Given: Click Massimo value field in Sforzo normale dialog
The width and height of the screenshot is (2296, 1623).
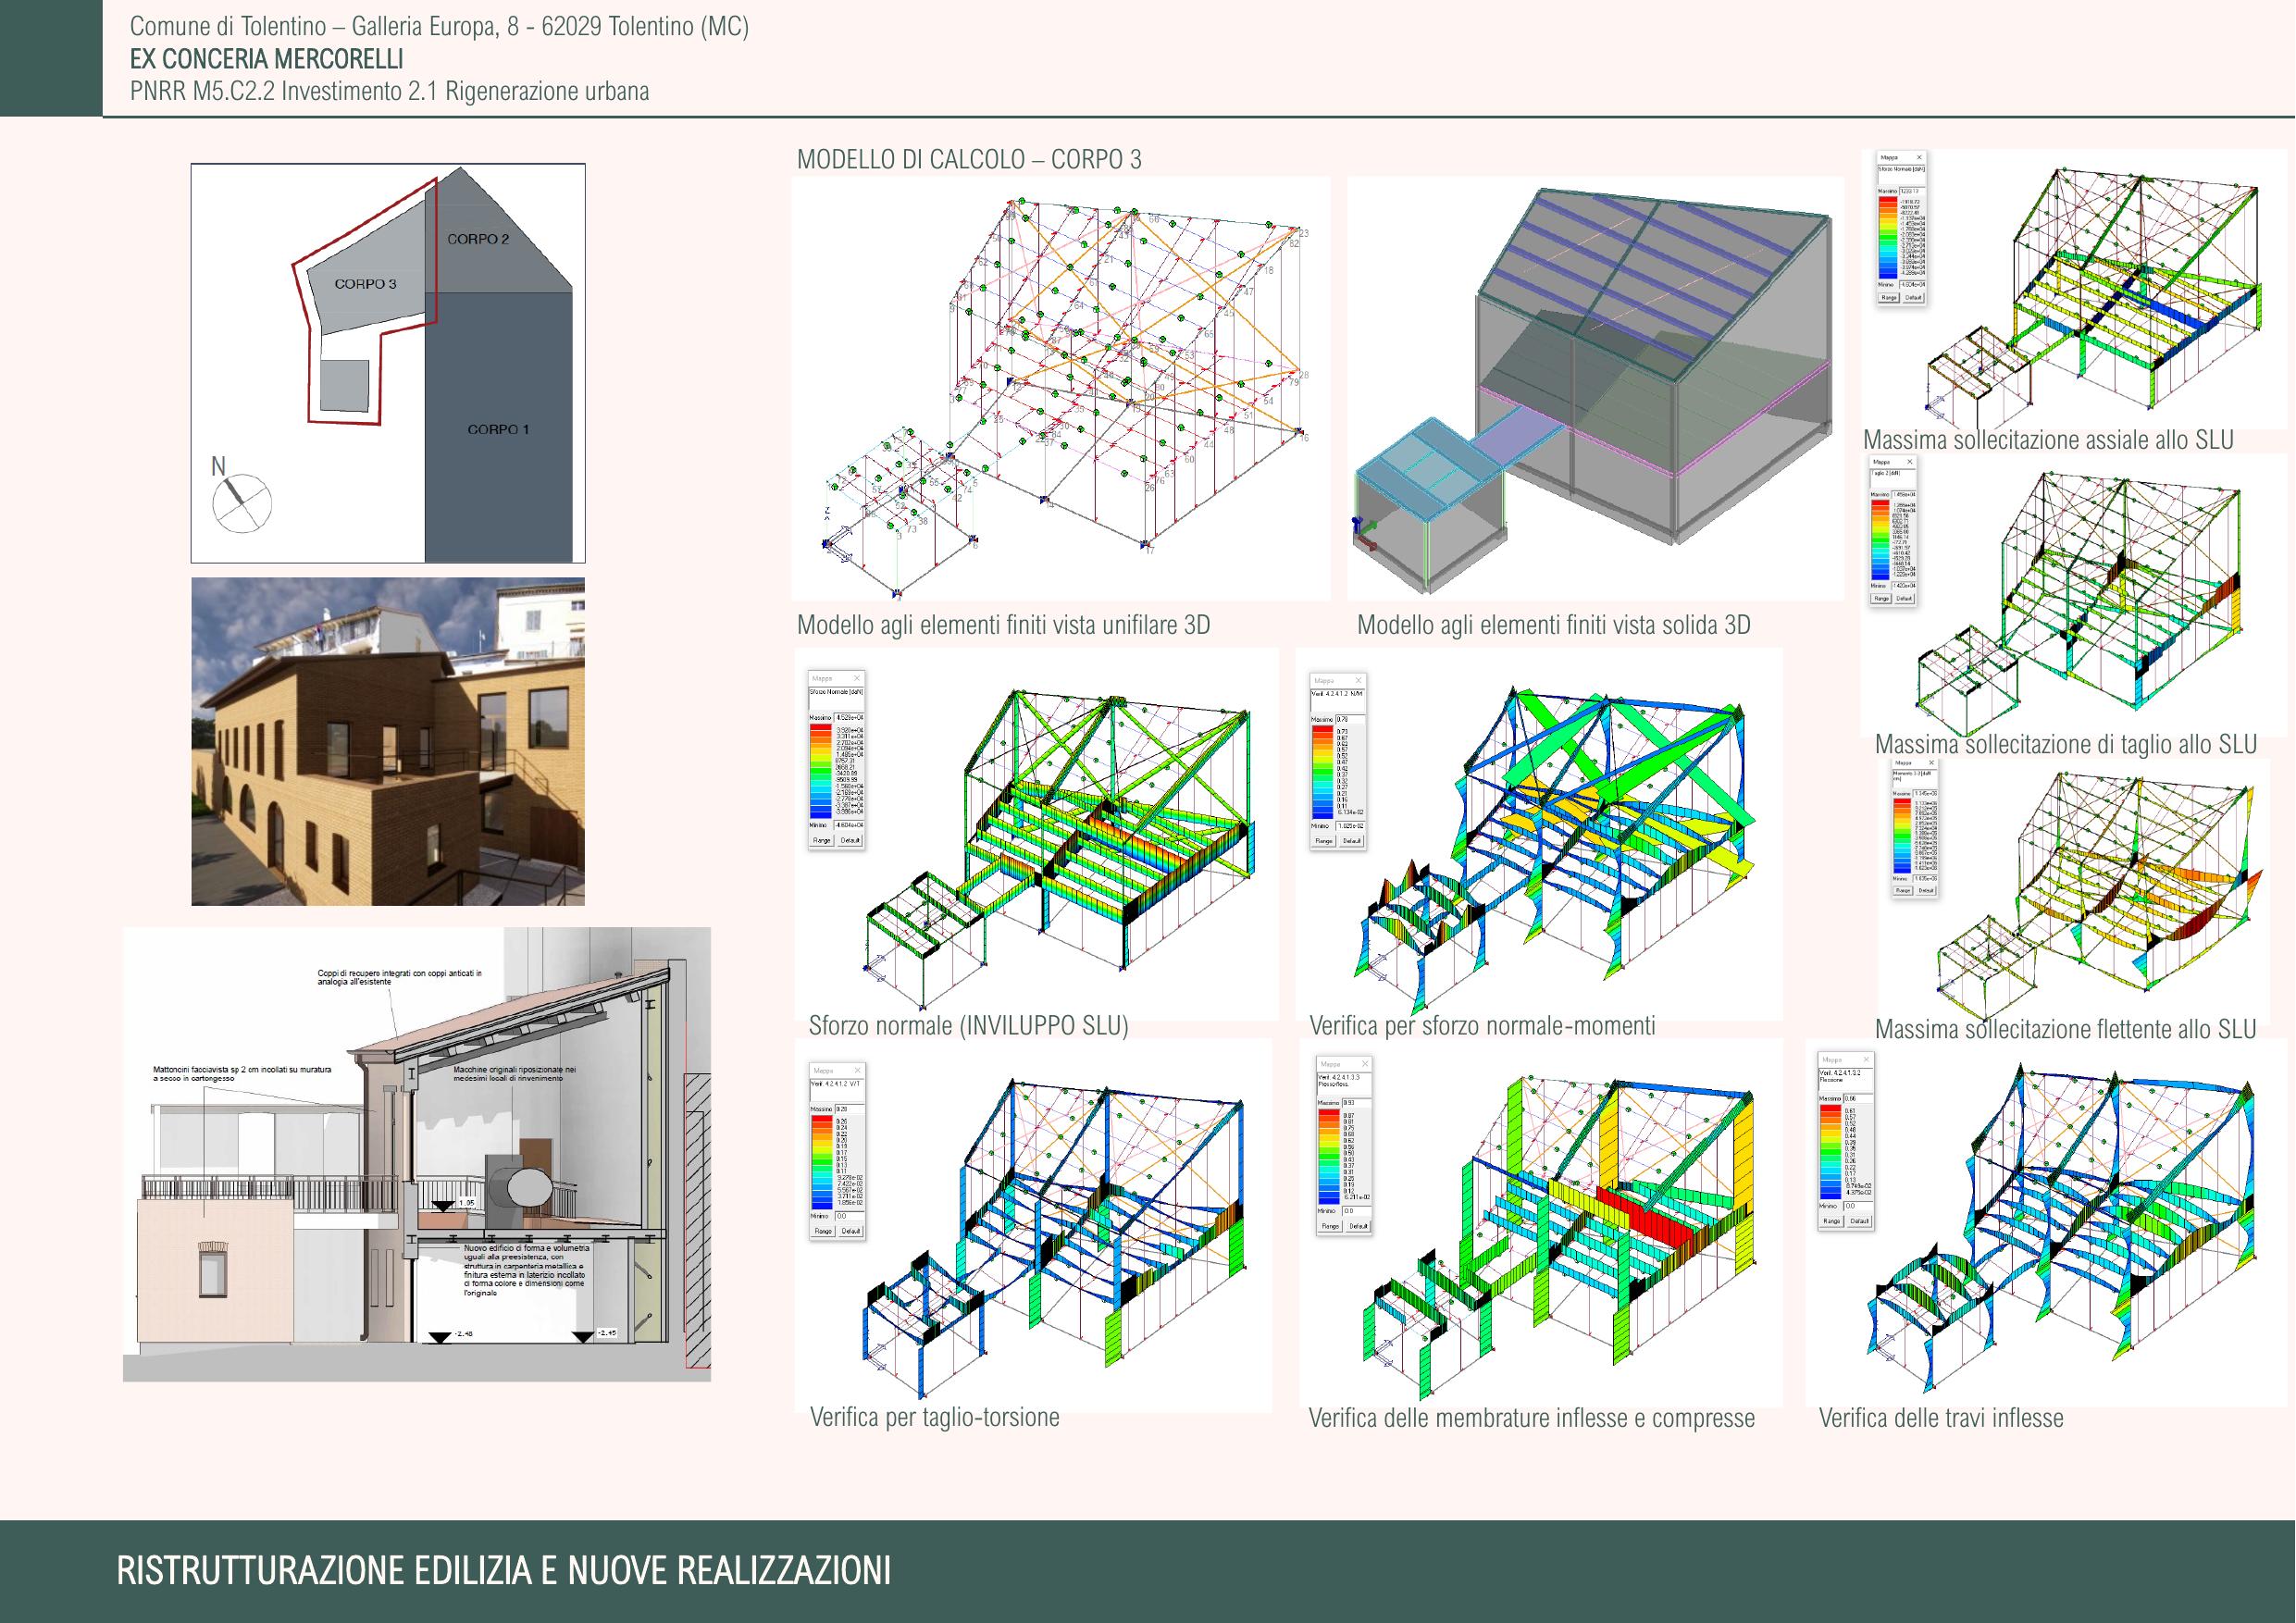Looking at the screenshot, I should coord(848,718).
